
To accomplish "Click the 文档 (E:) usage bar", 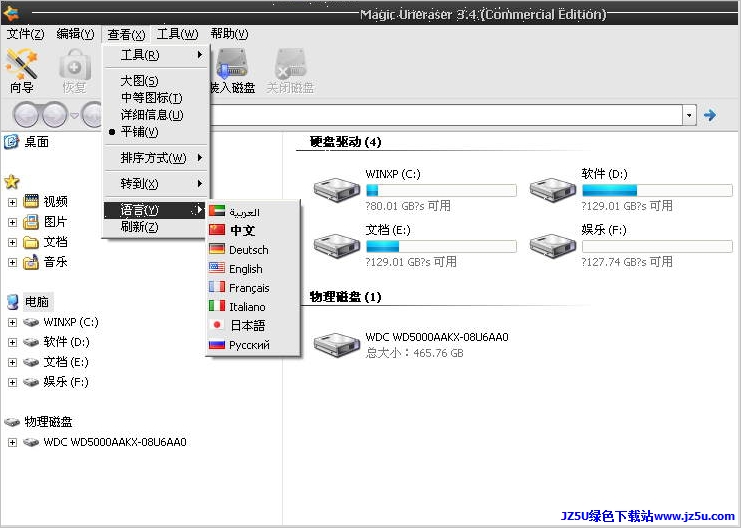I will tap(441, 246).
